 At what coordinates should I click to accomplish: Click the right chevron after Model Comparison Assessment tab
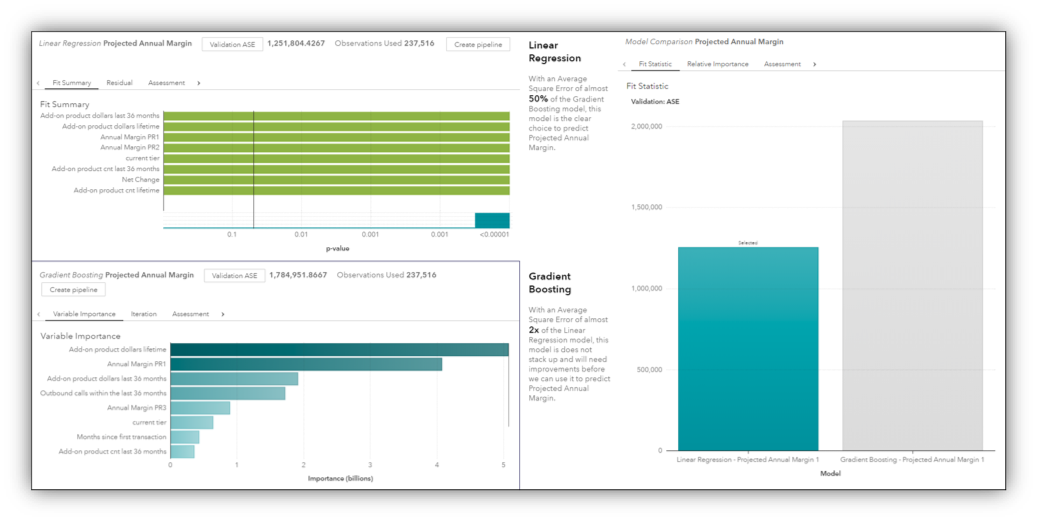pos(814,64)
